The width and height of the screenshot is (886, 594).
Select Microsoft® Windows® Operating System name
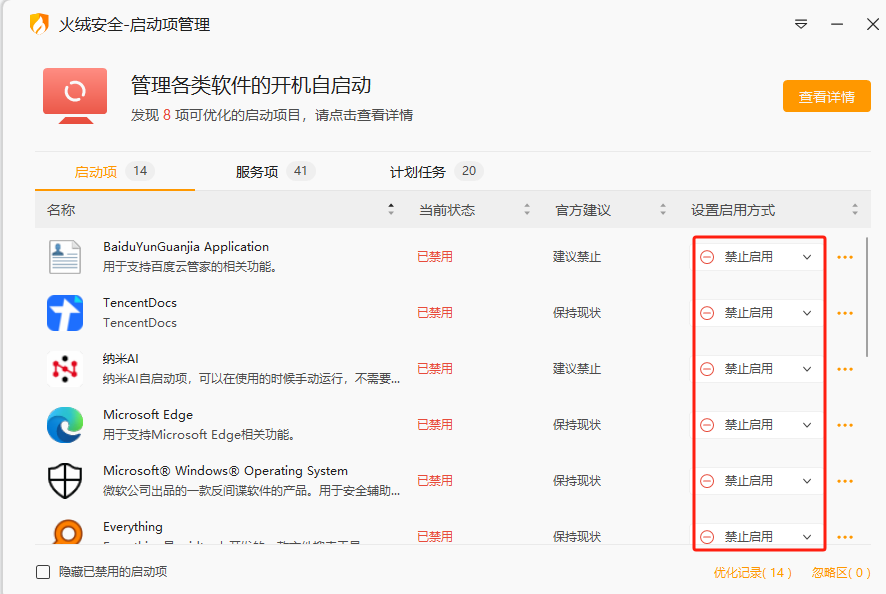(x=225, y=471)
